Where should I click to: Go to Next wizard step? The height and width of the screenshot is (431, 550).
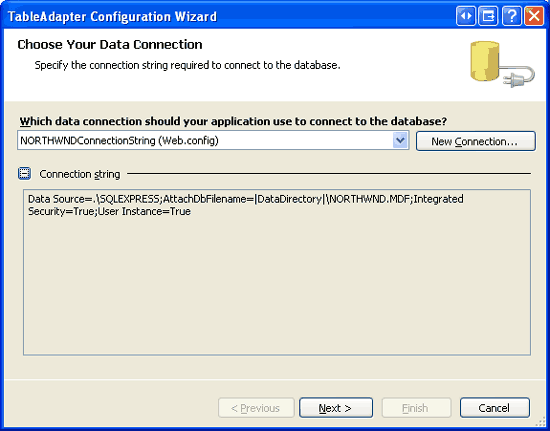pos(336,408)
